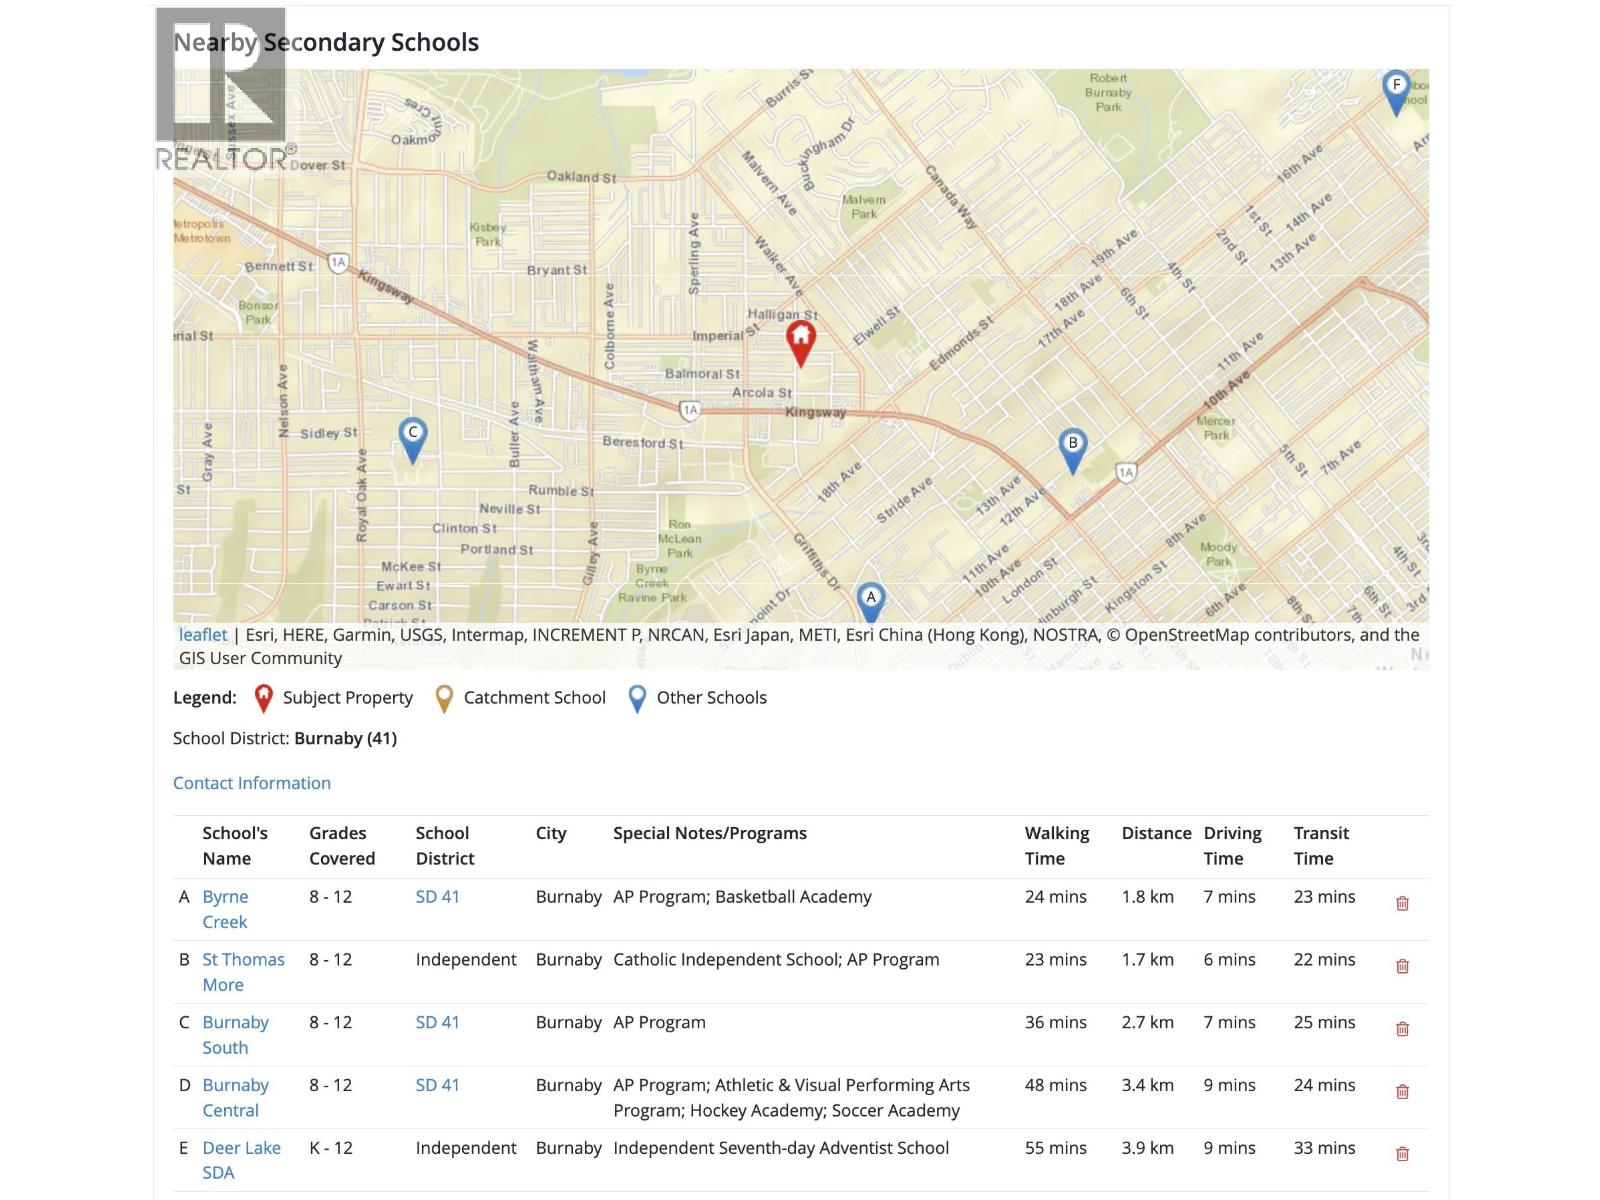Delete the Byrne Creek row with trash icon
The height and width of the screenshot is (1200, 1600).
[x=1402, y=904]
